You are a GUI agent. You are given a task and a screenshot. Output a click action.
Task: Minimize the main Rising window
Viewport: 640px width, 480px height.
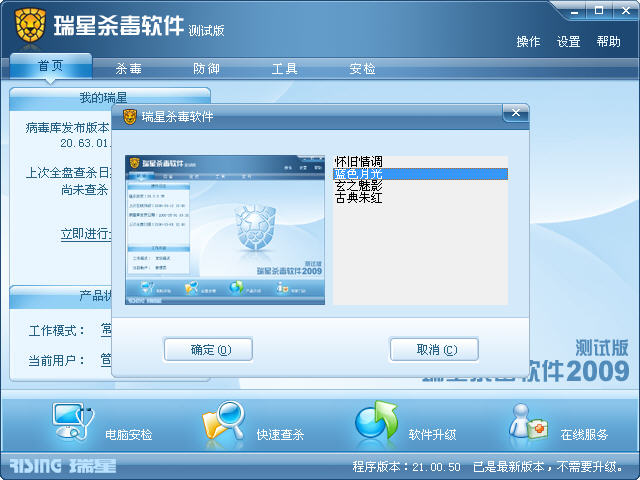click(575, 11)
